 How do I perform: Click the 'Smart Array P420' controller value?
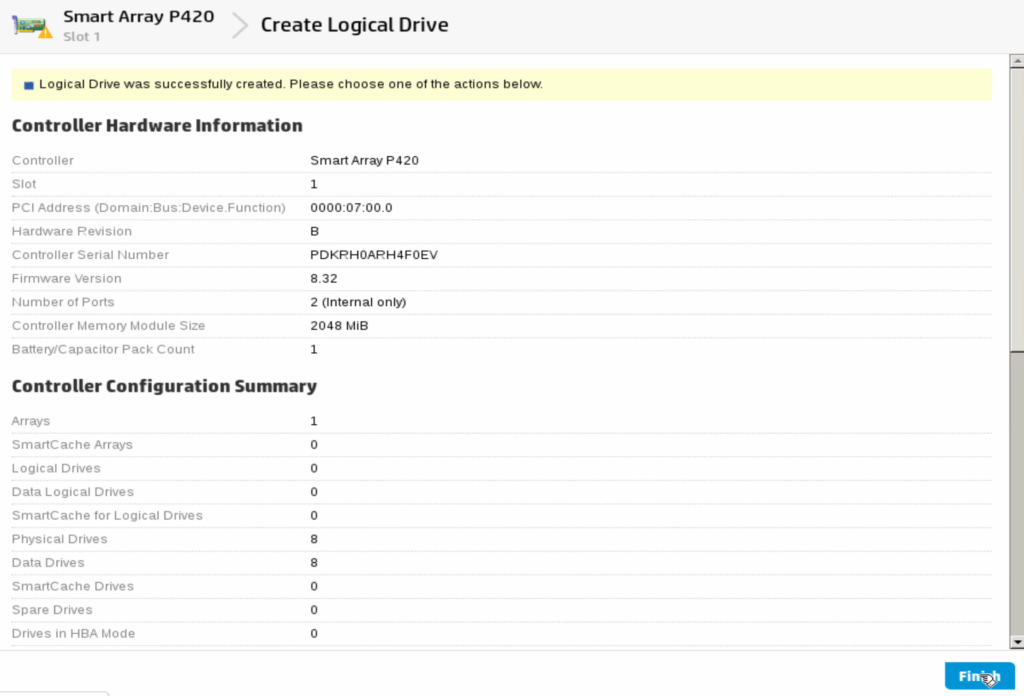364,161
